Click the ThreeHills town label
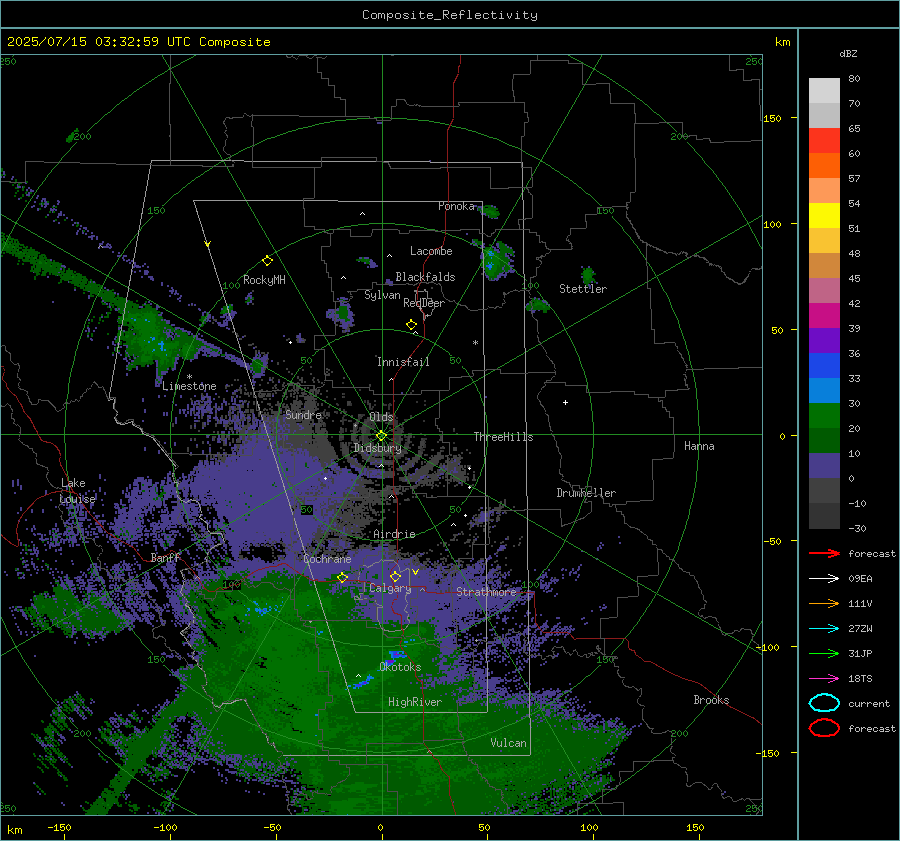 [503, 437]
